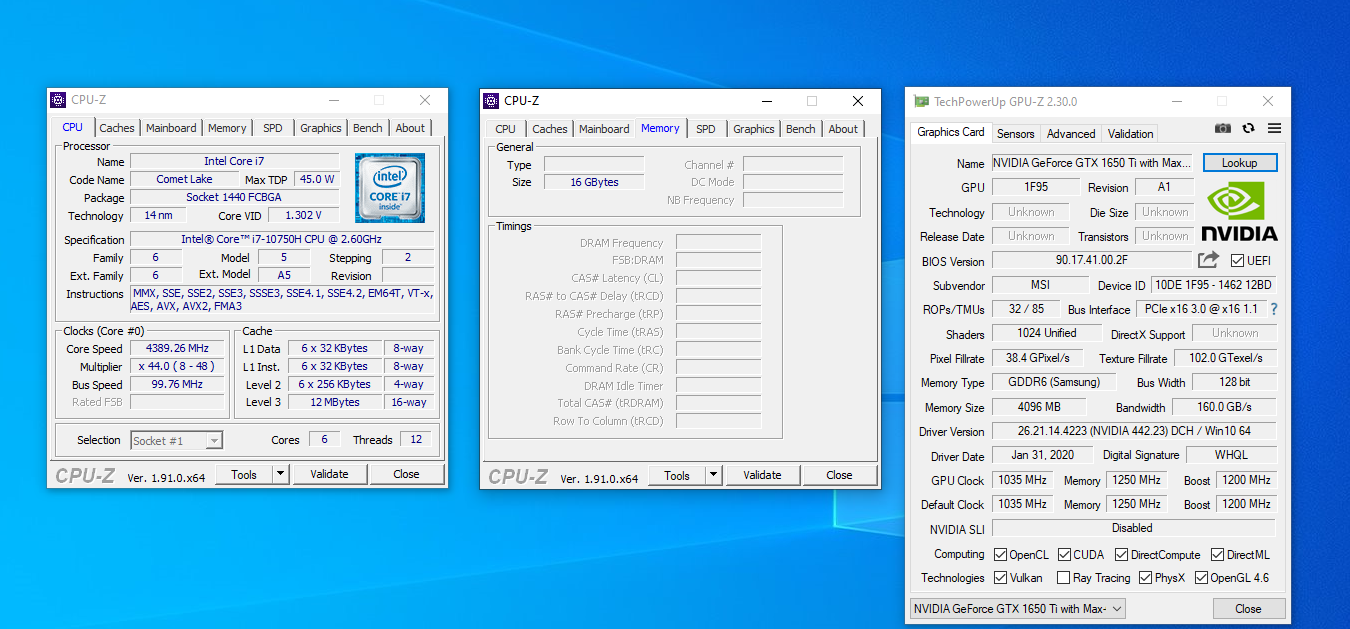Open the Validation tab in GPU-Z

1131,134
